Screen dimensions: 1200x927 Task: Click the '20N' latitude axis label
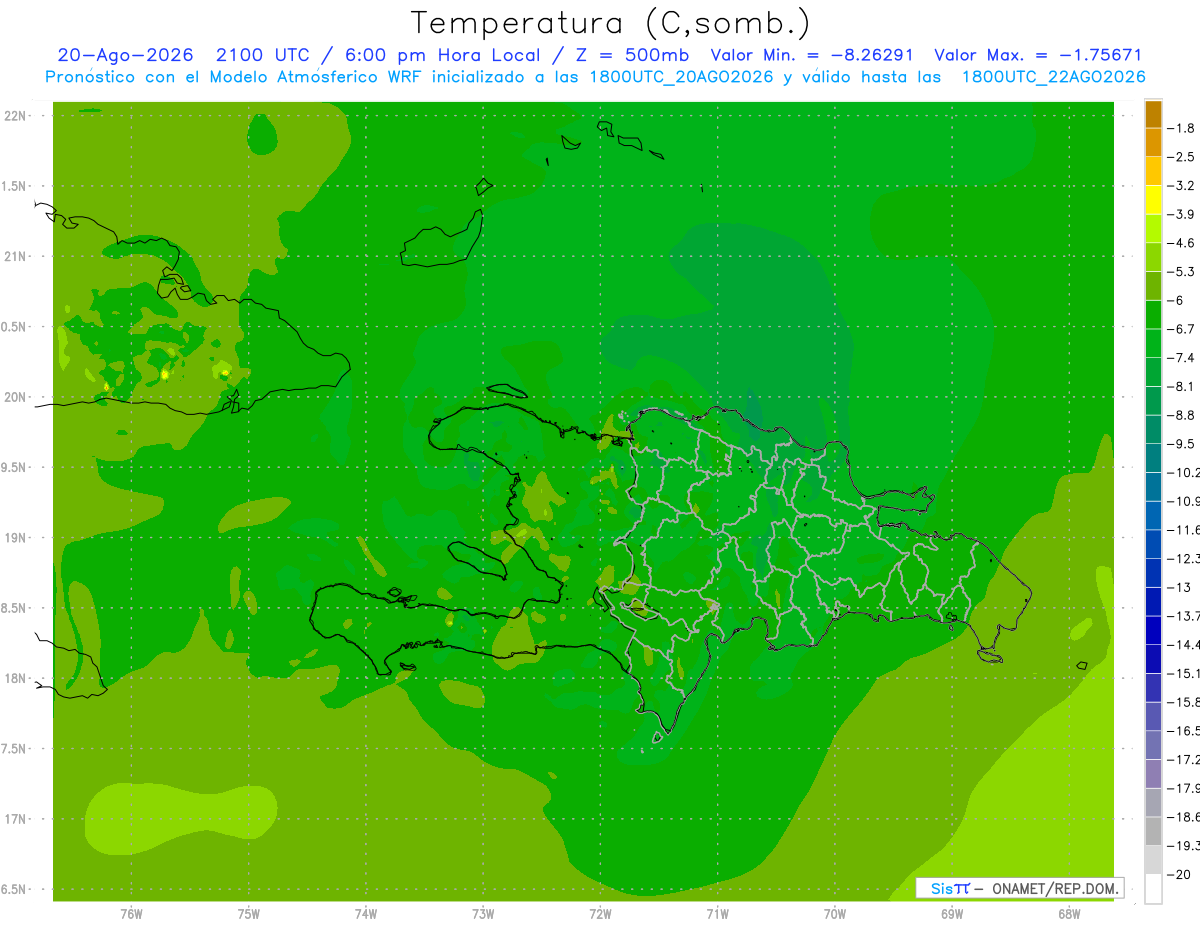pos(15,398)
